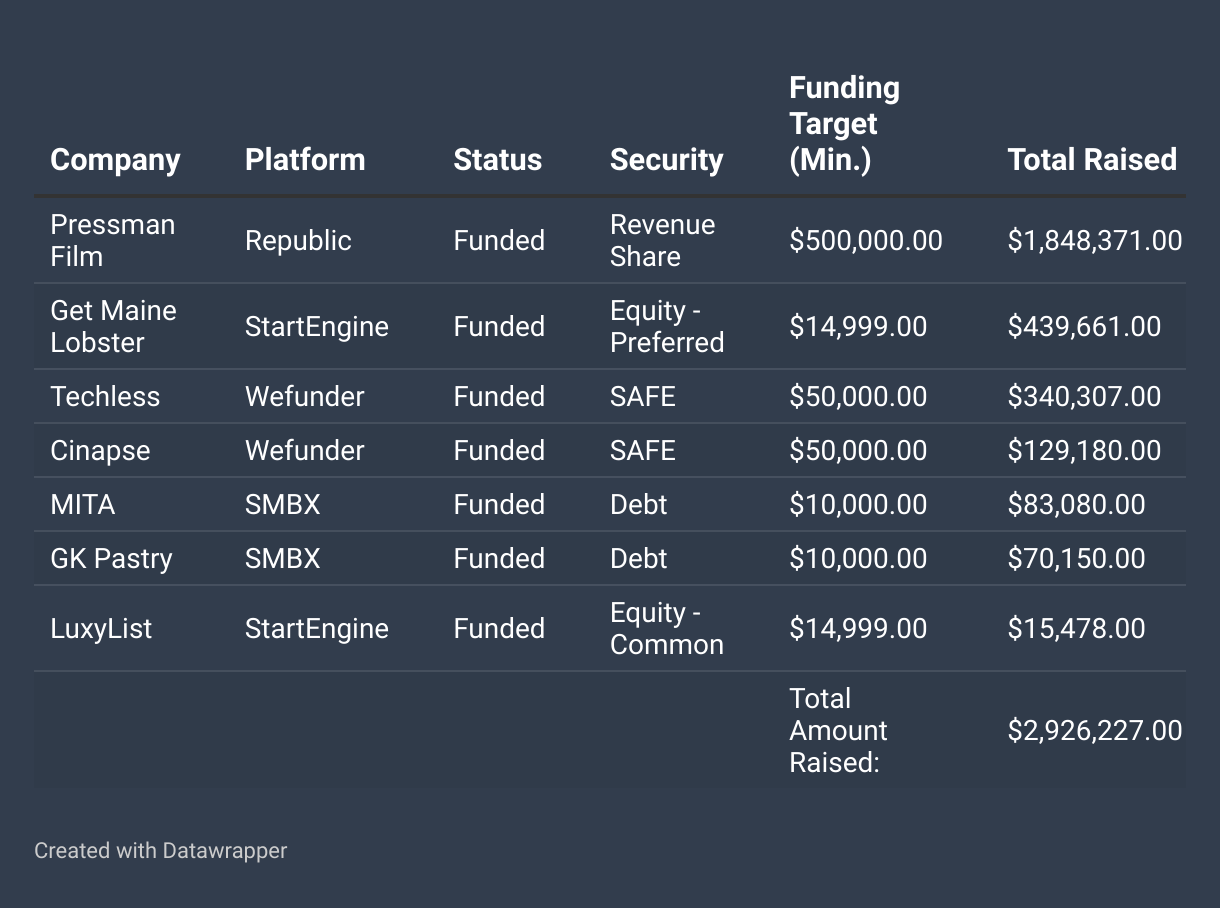Select the LuxyList company cell
This screenshot has width=1220, height=908.
101,629
